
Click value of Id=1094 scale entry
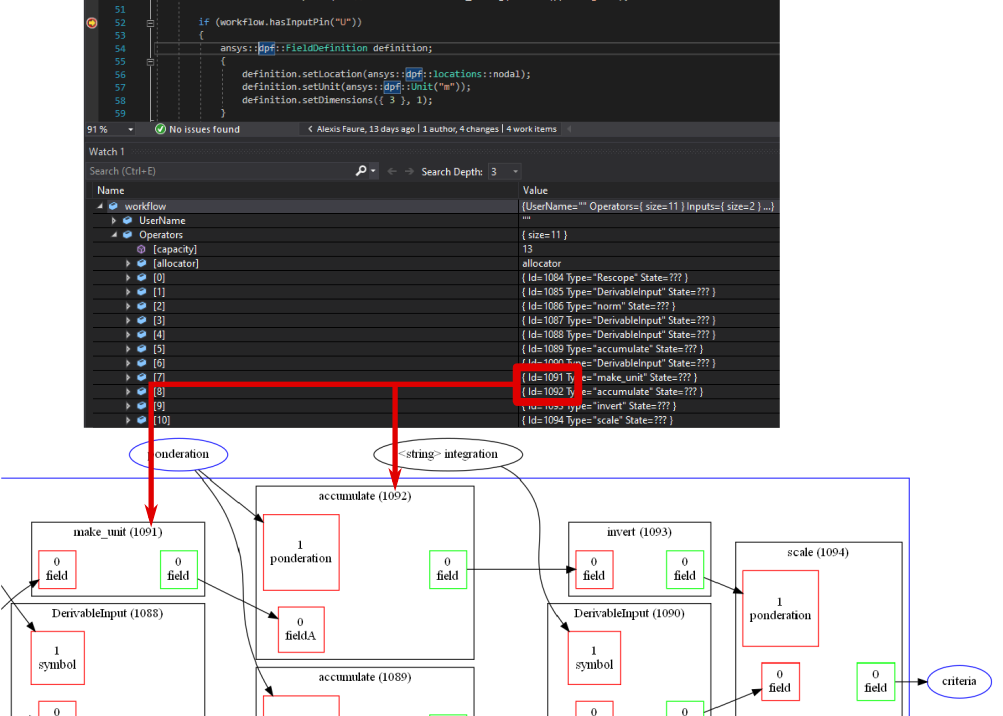[x=597, y=420]
